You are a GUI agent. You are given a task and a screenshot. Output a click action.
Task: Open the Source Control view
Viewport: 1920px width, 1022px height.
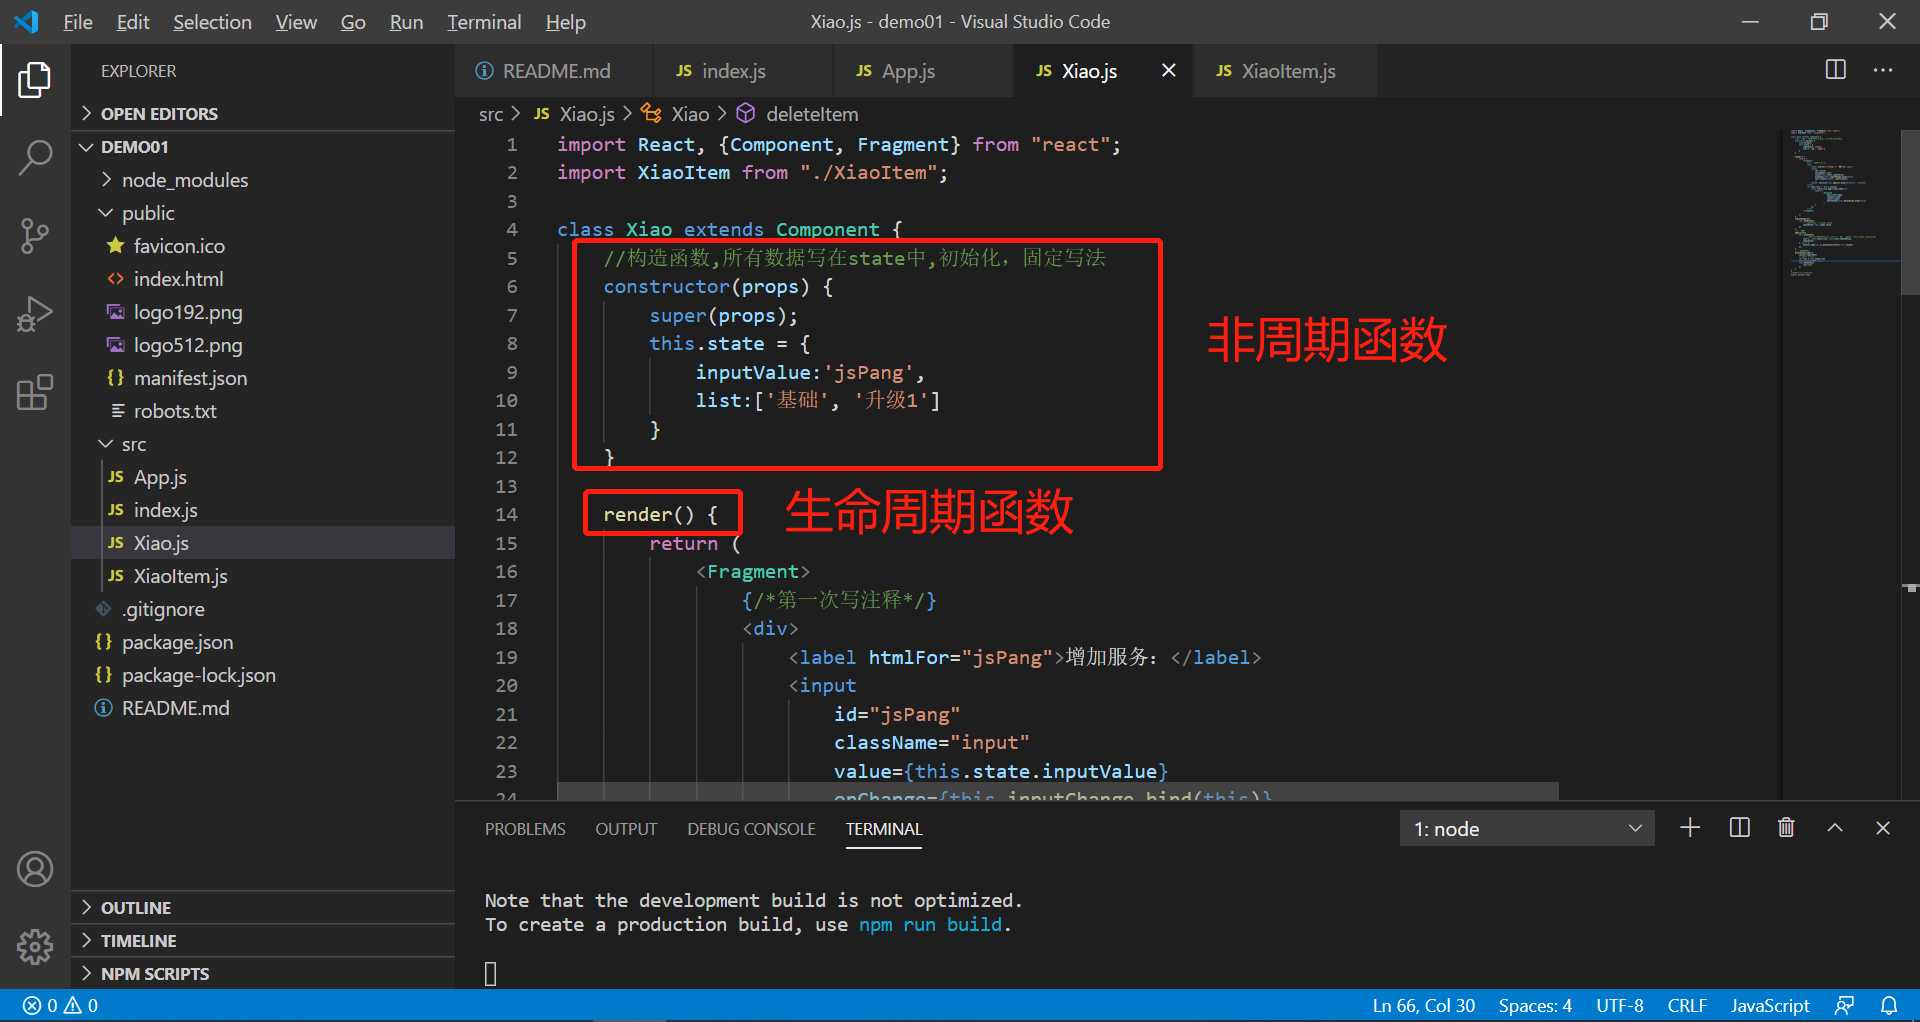[35, 236]
